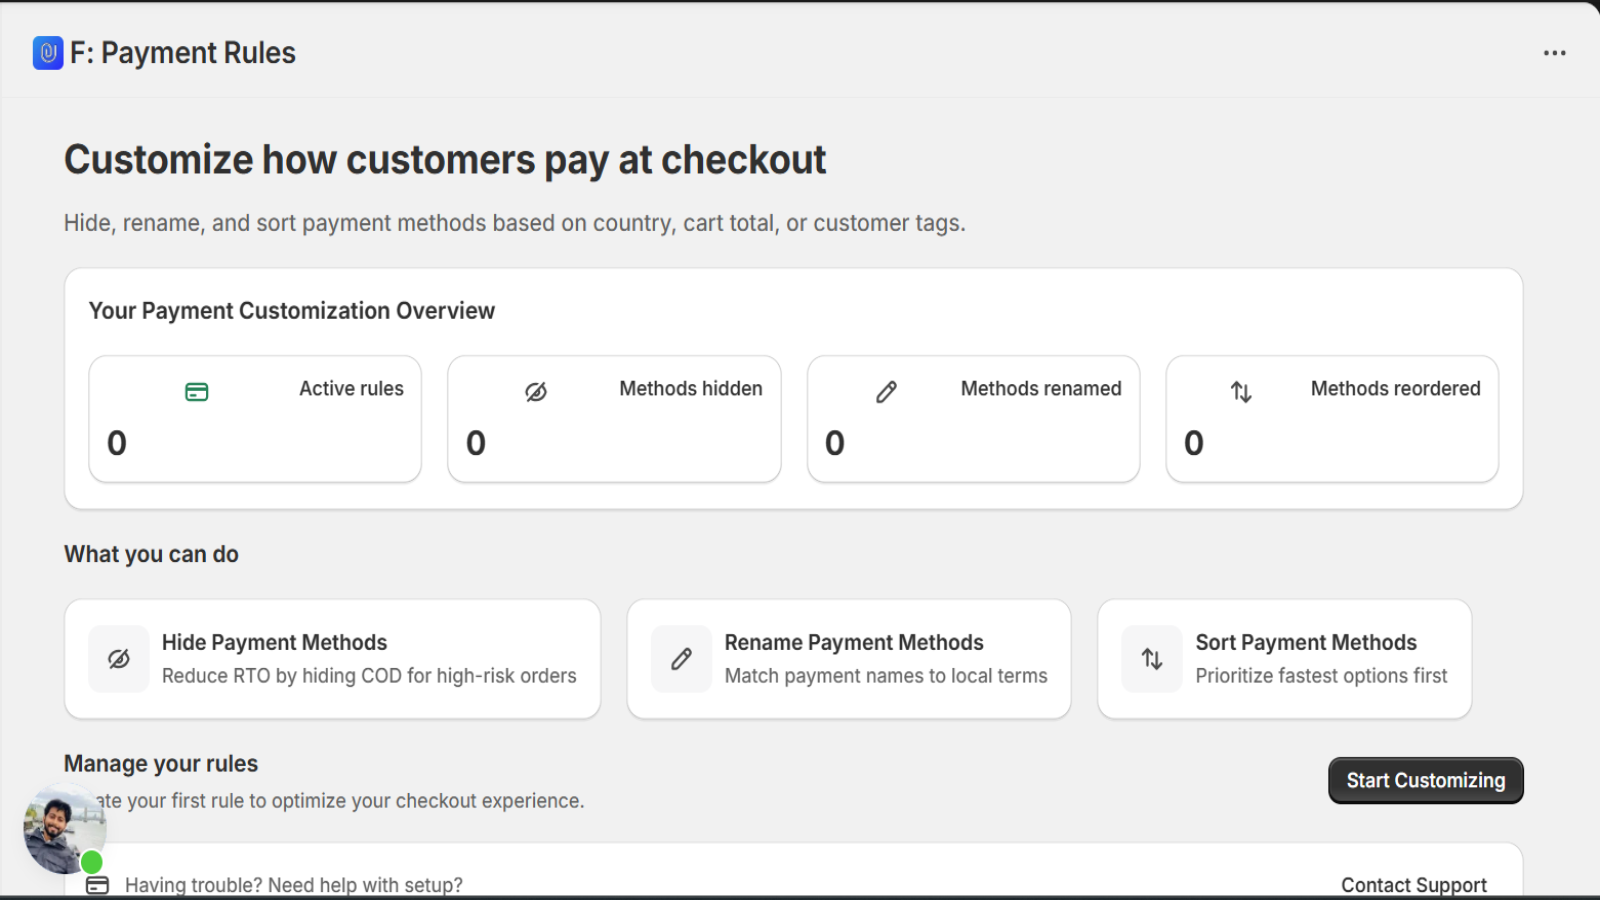Screen dimensions: 1600x900
Task: Click the green online status dot
Action: pyautogui.click(x=92, y=861)
